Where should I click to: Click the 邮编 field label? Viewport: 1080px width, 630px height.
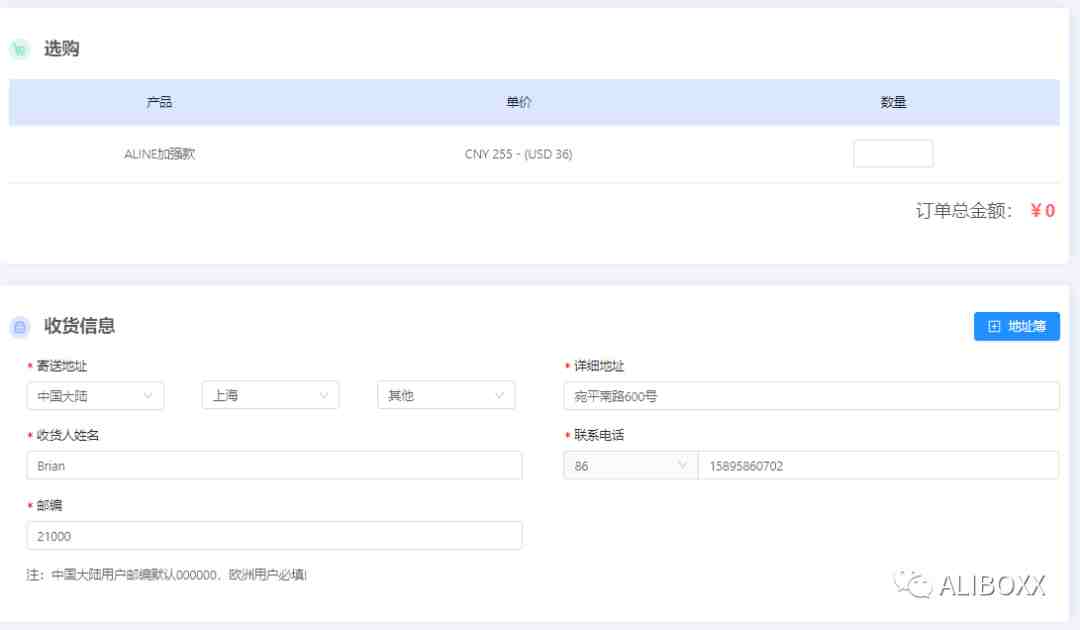(x=49, y=505)
